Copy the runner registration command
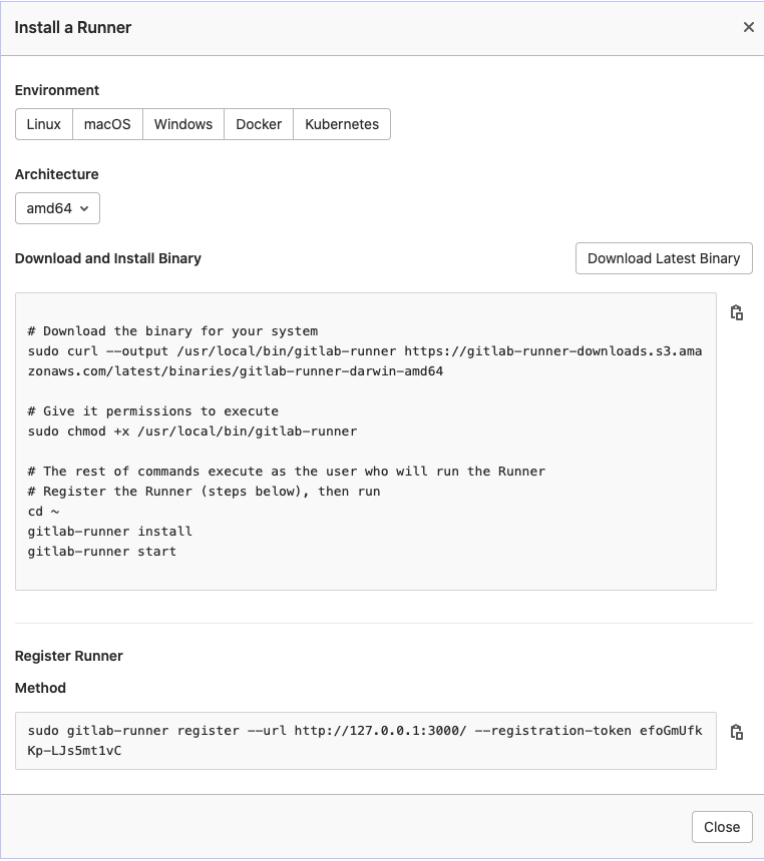This screenshot has width=764, height=861. pos(737,731)
